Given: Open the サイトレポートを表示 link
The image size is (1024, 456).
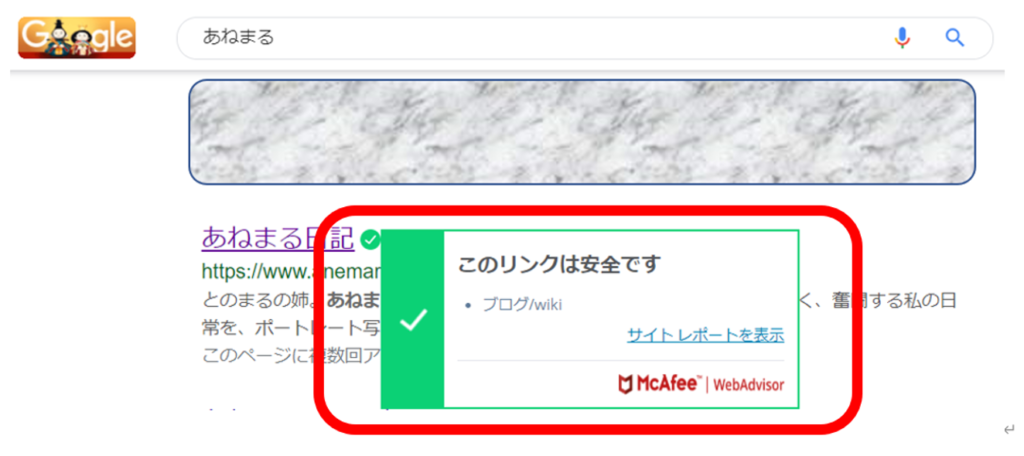Looking at the screenshot, I should pyautogui.click(x=705, y=336).
